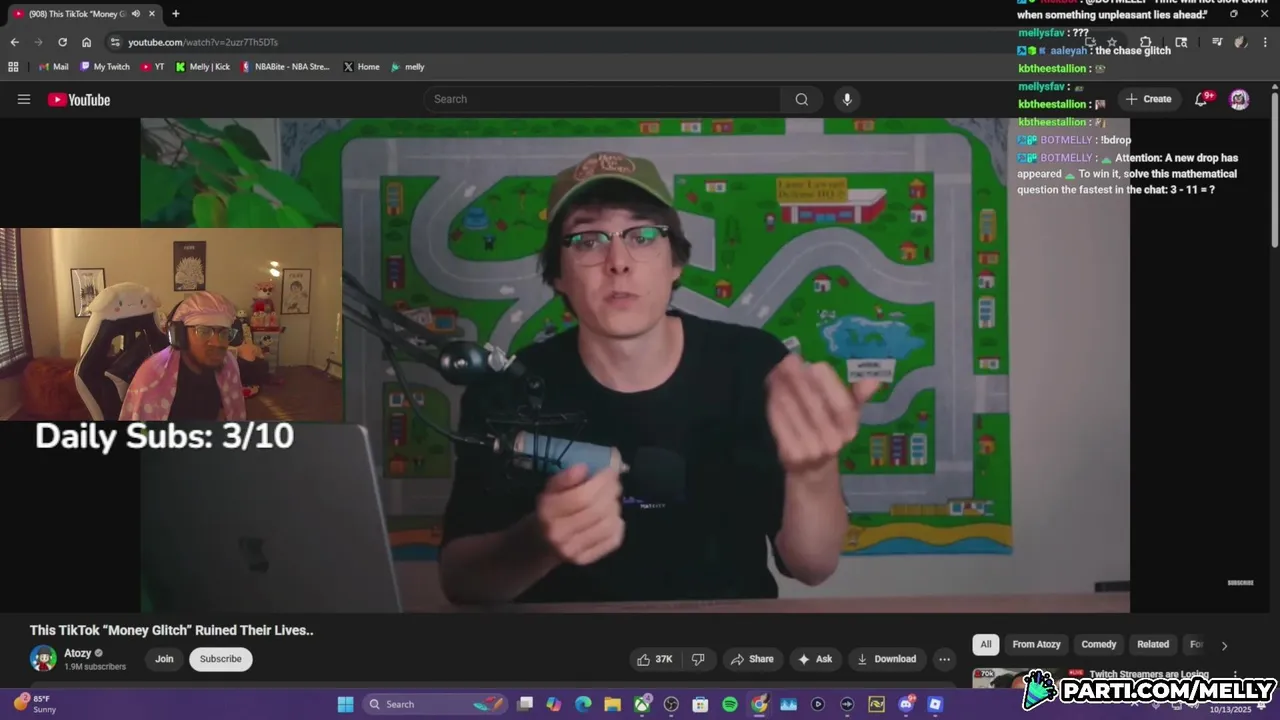Open File Explorer from the taskbar

point(612,704)
